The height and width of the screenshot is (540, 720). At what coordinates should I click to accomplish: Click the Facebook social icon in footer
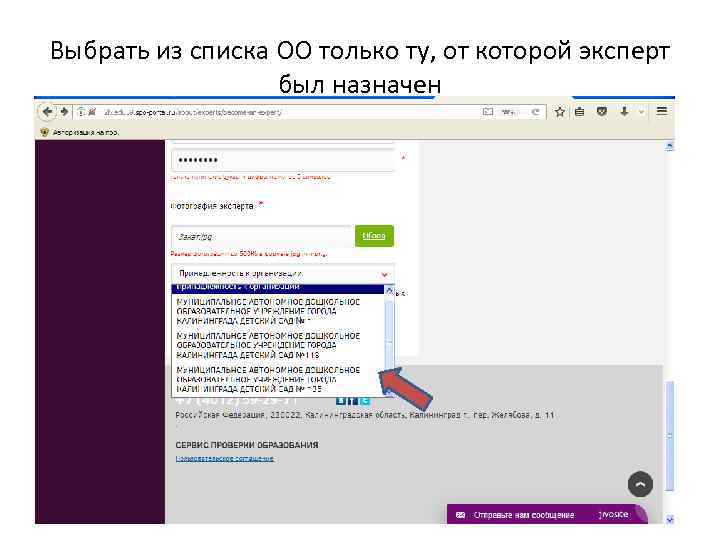point(352,400)
